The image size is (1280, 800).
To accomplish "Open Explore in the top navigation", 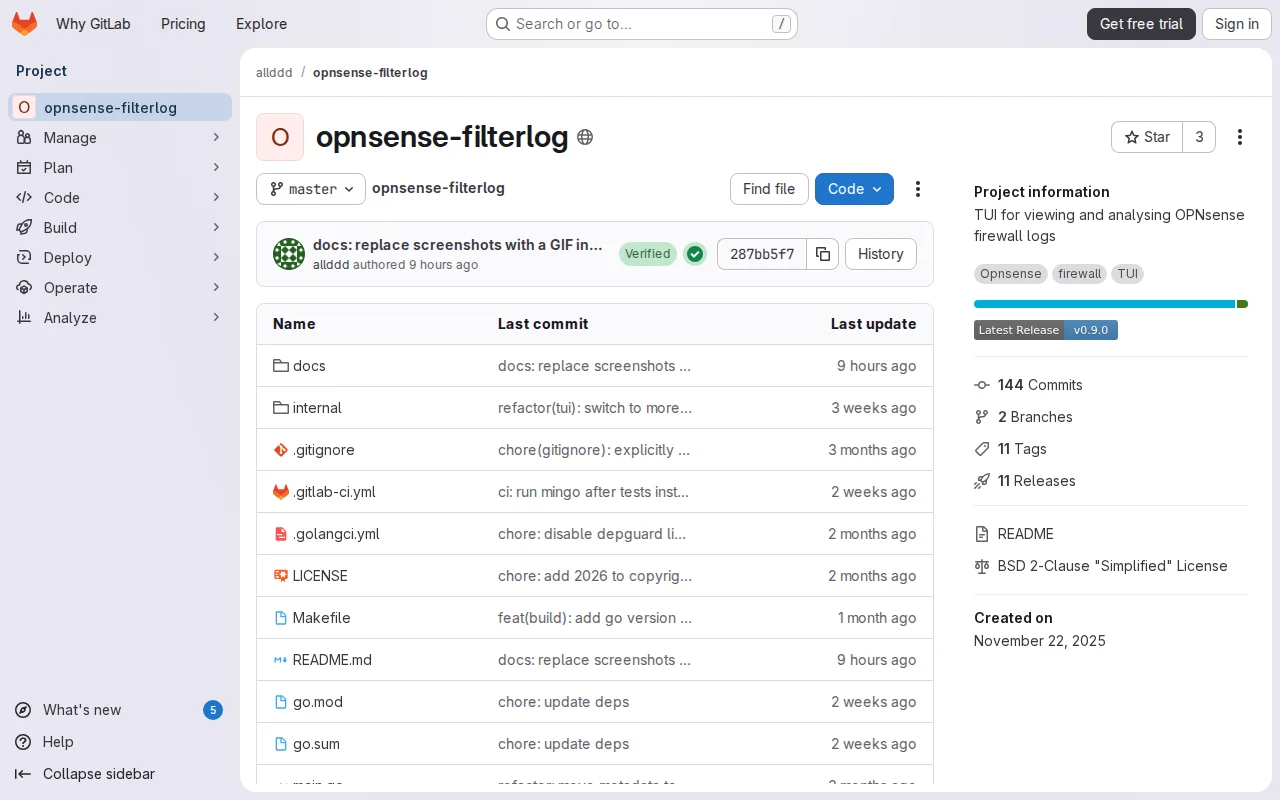I will click(261, 24).
